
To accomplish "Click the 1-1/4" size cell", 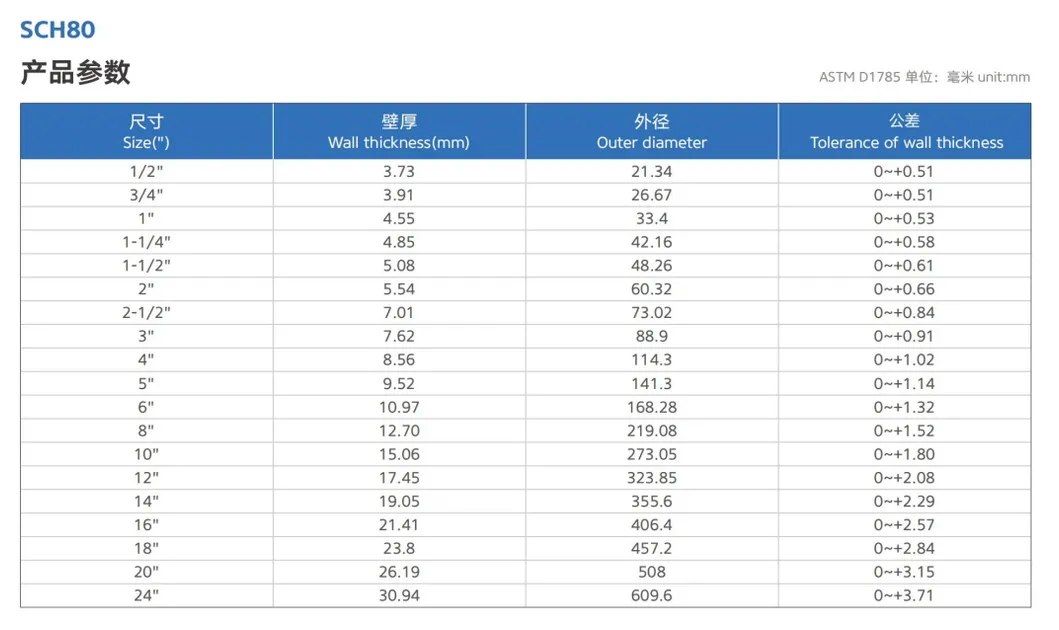I will tap(146, 242).
